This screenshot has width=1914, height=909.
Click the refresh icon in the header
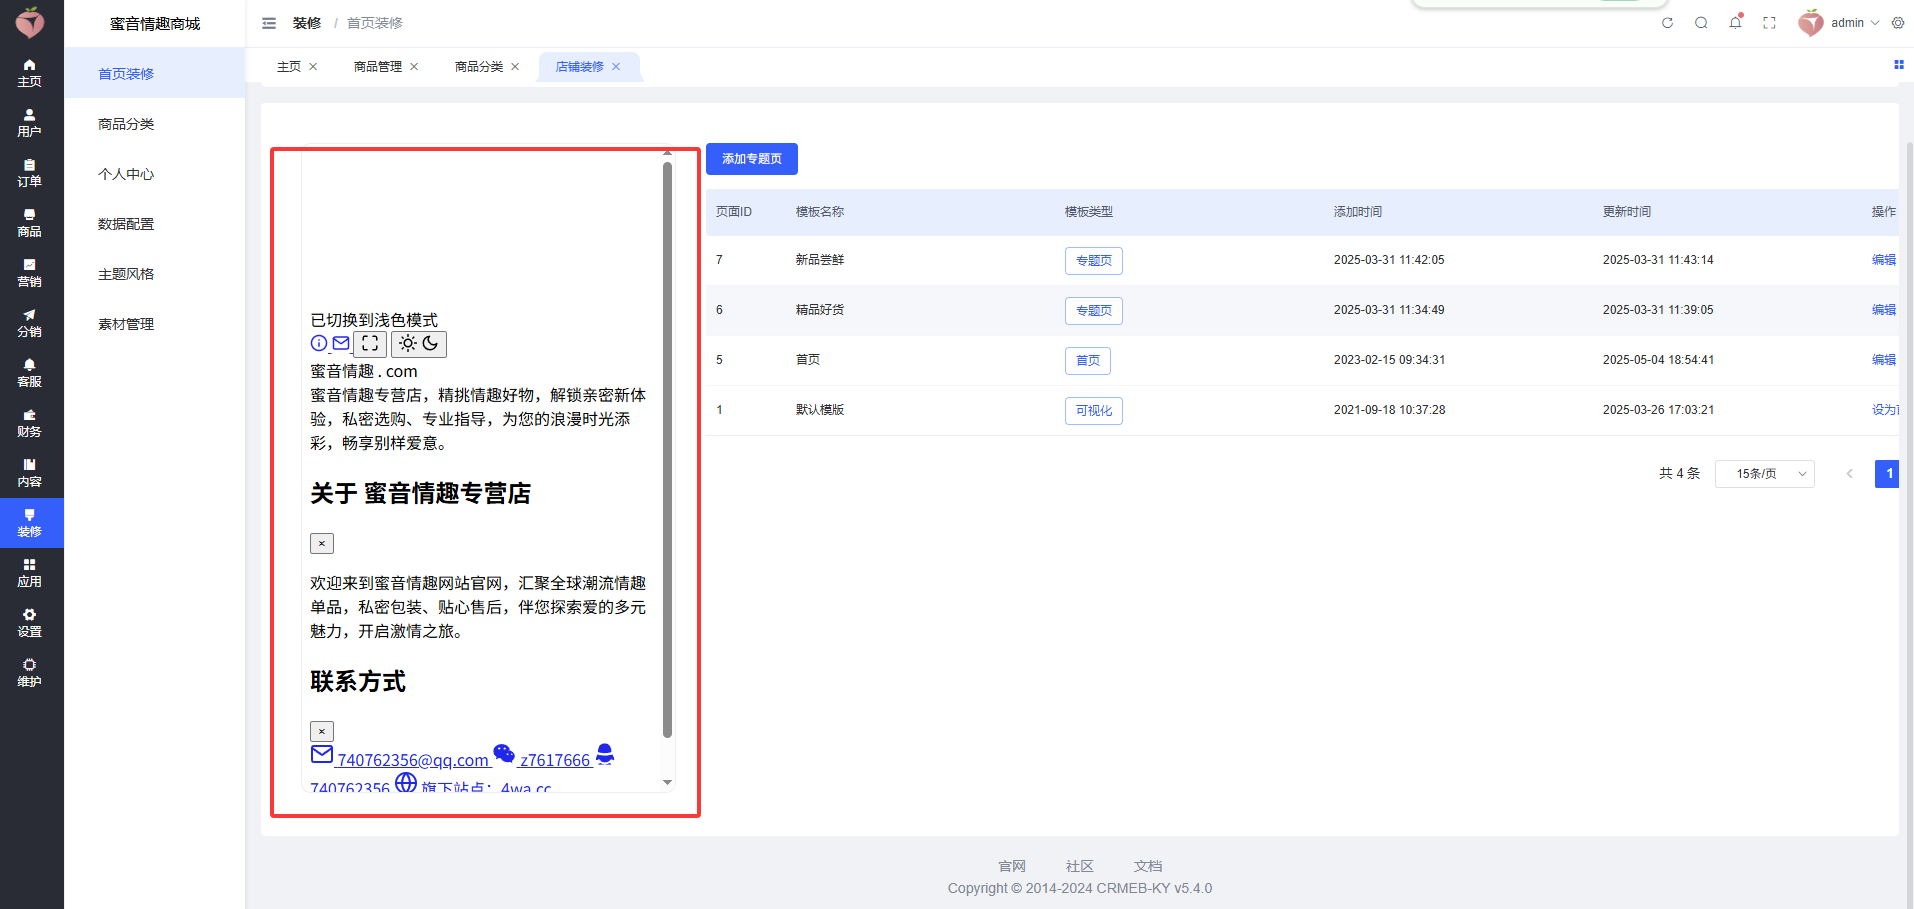[x=1667, y=23]
